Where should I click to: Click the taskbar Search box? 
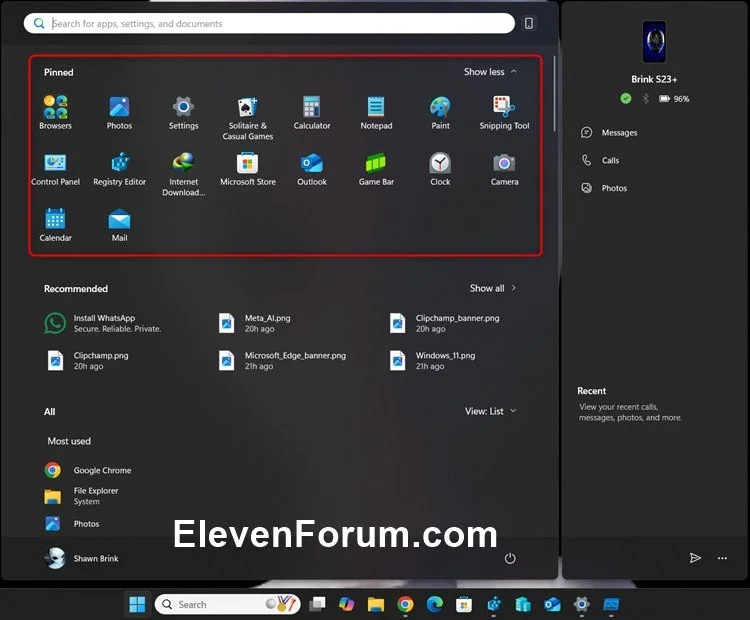point(228,604)
